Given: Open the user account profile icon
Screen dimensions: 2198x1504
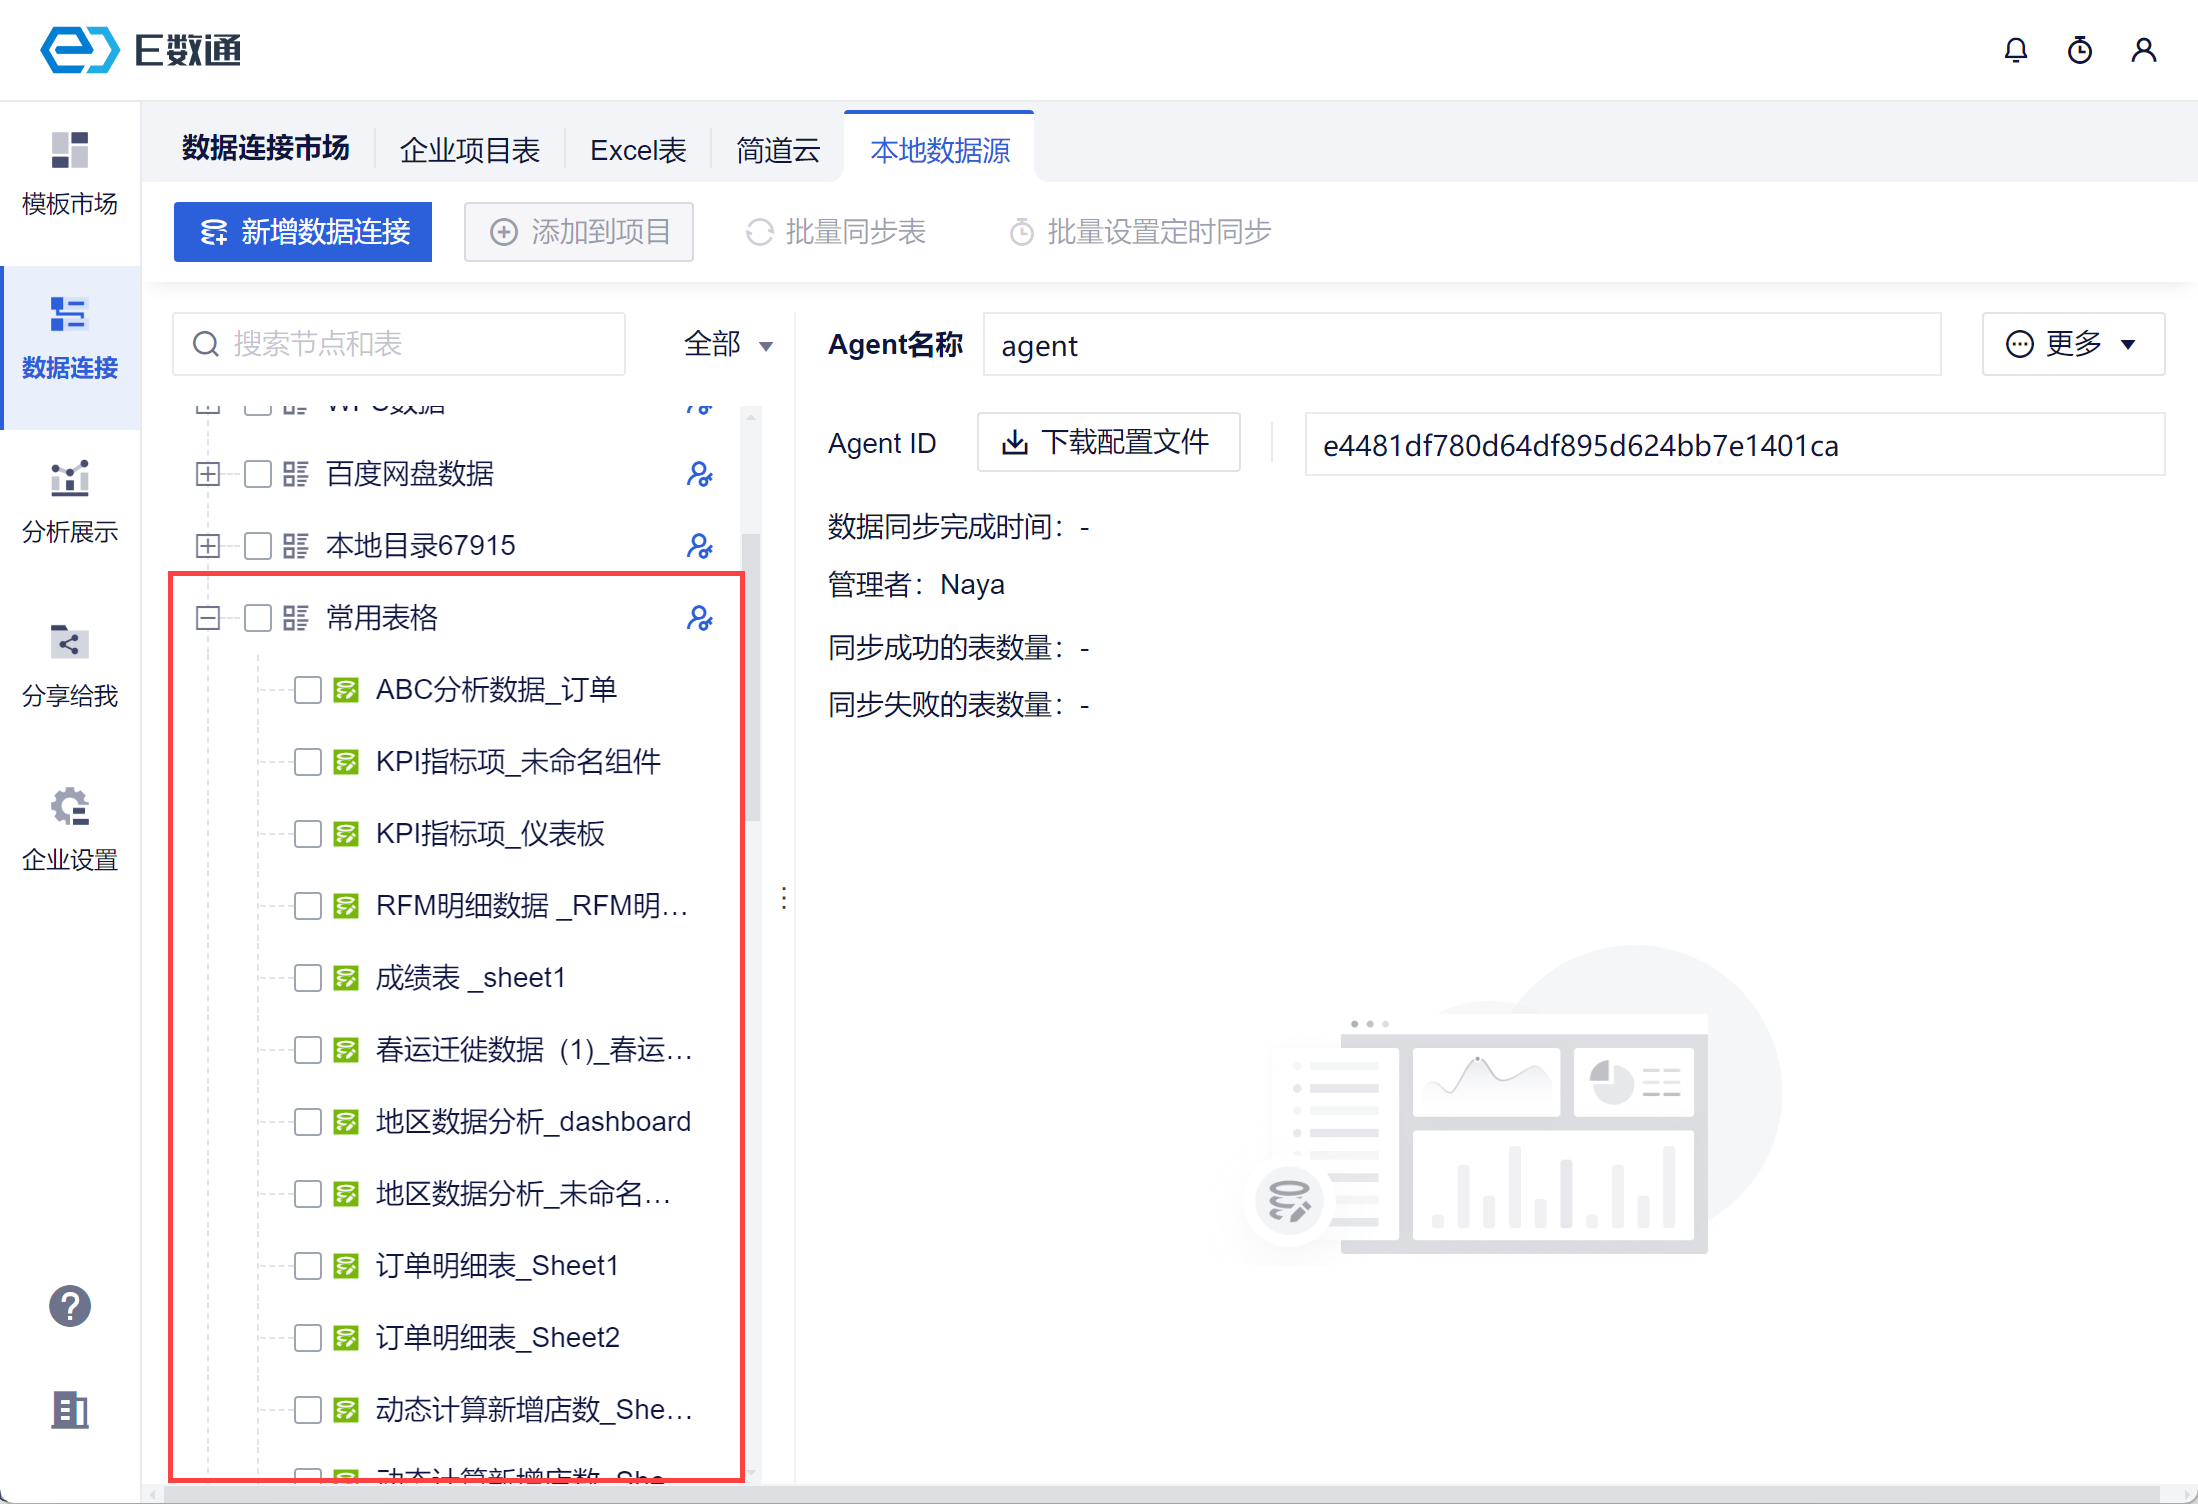Looking at the screenshot, I should (x=2143, y=50).
